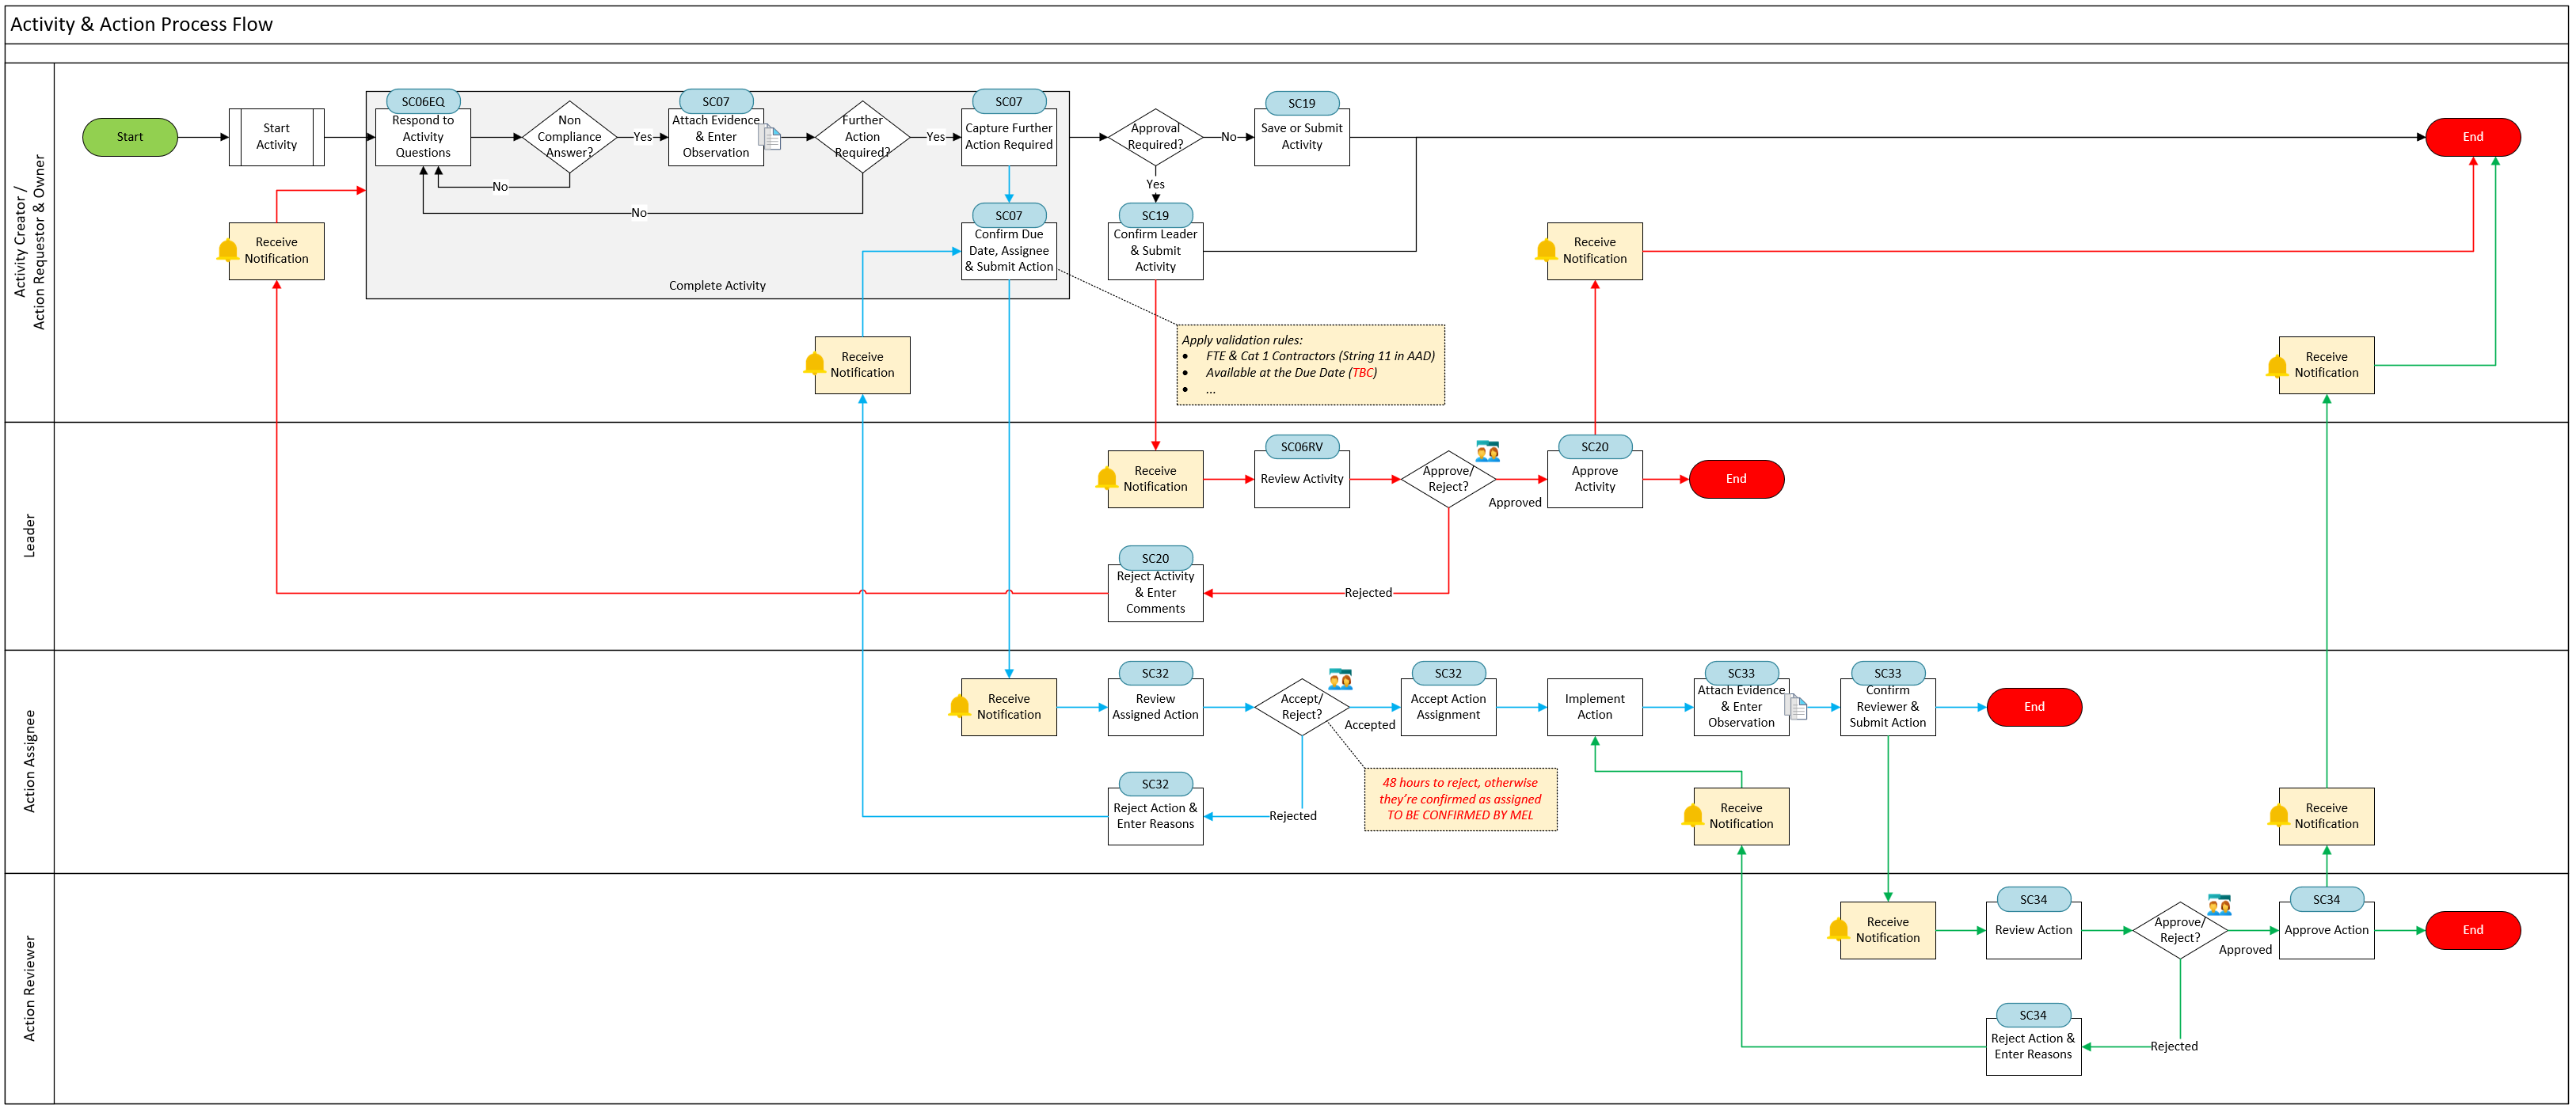Click the red End terminator in Leader lane

tap(1736, 479)
